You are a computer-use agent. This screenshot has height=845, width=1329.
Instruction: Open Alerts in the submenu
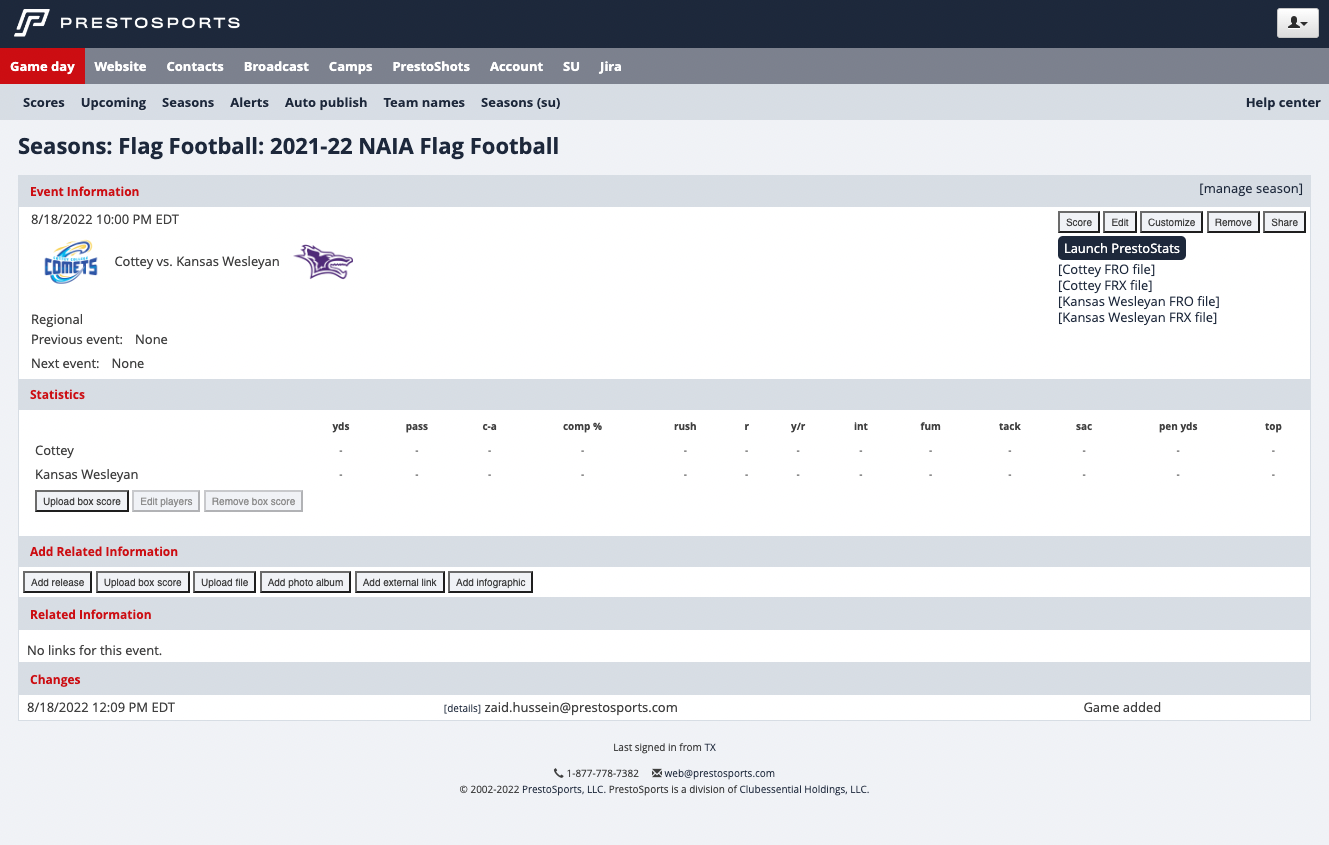pyautogui.click(x=249, y=102)
